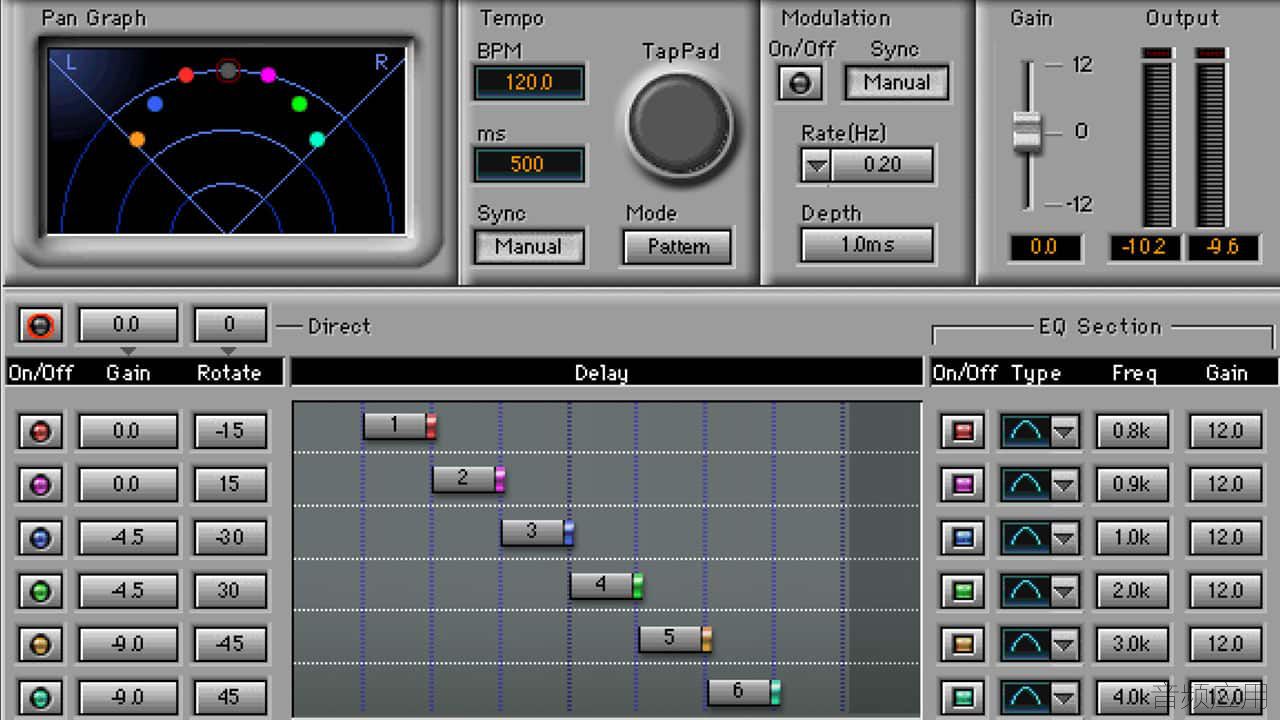Click the 1.0k EQ frequency value
The width and height of the screenshot is (1280, 720).
[x=1132, y=538]
